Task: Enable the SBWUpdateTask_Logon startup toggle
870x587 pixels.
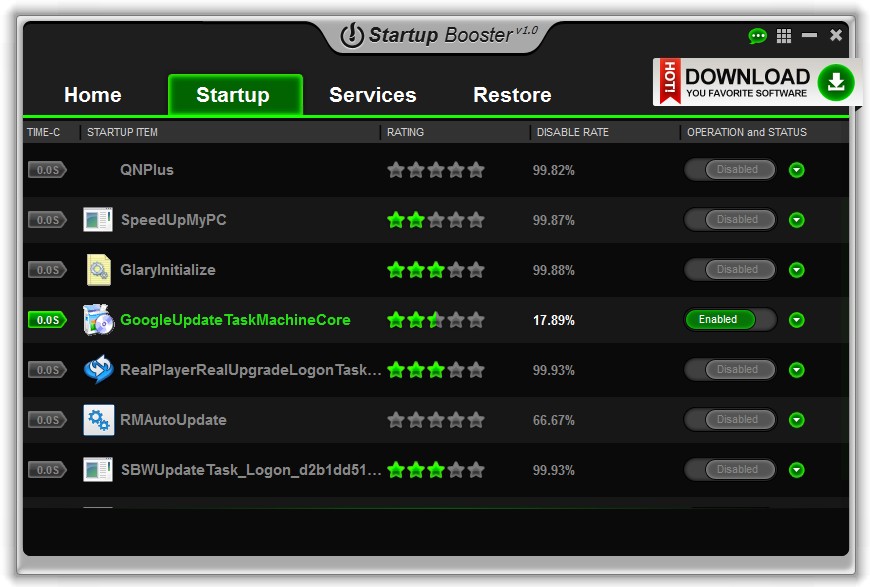Action: tap(730, 470)
